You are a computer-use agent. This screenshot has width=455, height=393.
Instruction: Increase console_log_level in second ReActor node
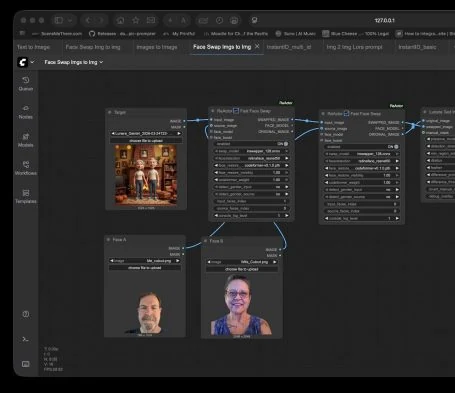tap(397, 218)
